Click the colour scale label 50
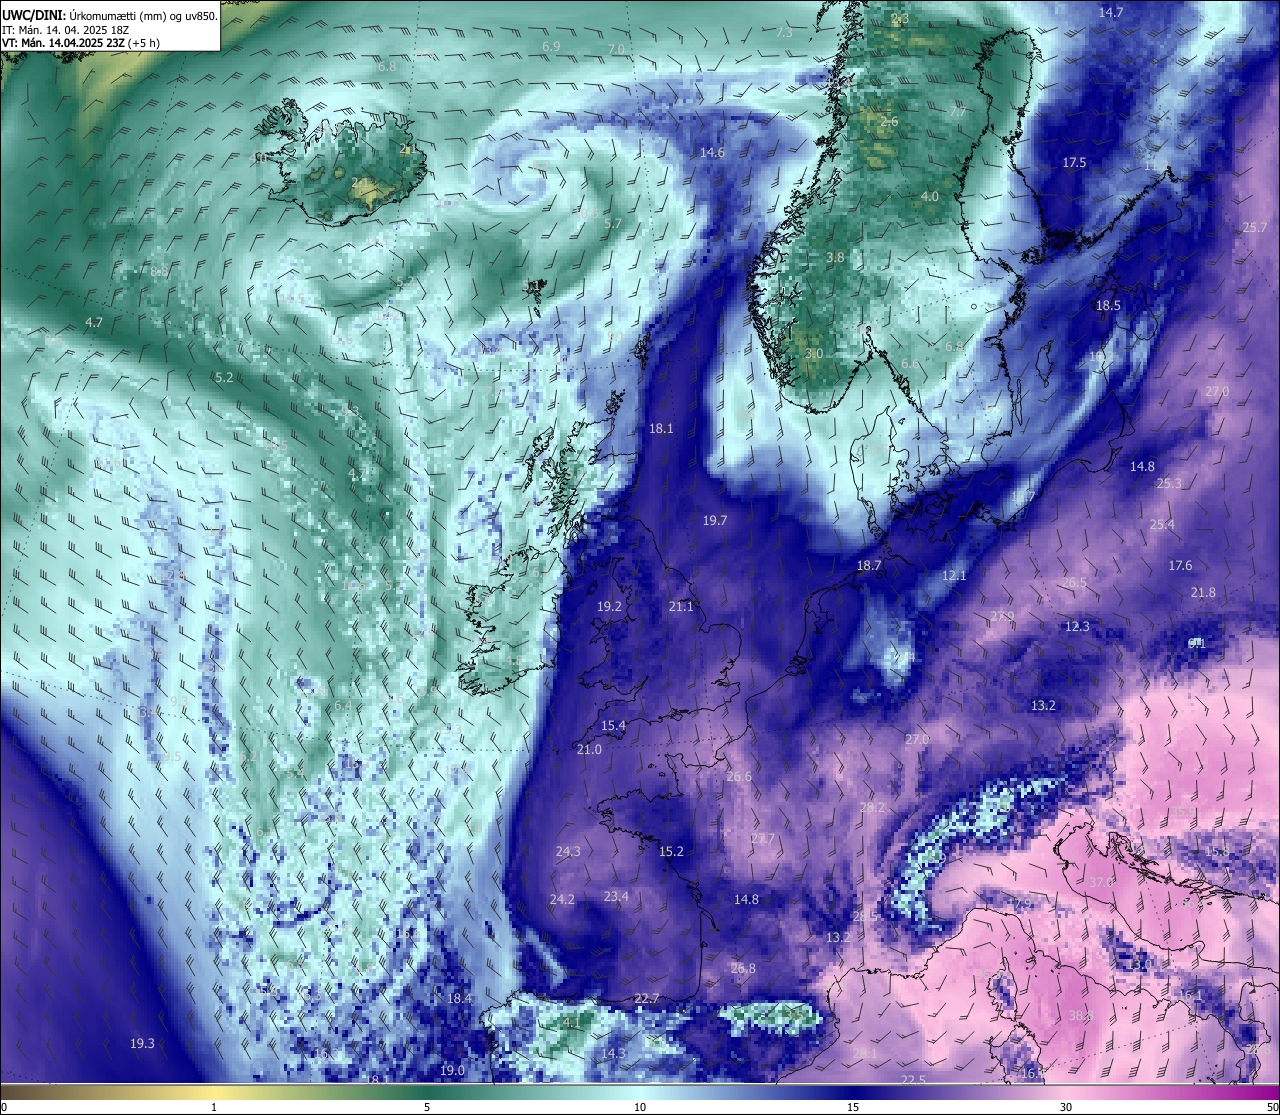Screen dimensions: 1280x1115 pyautogui.click(x=1272, y=1107)
